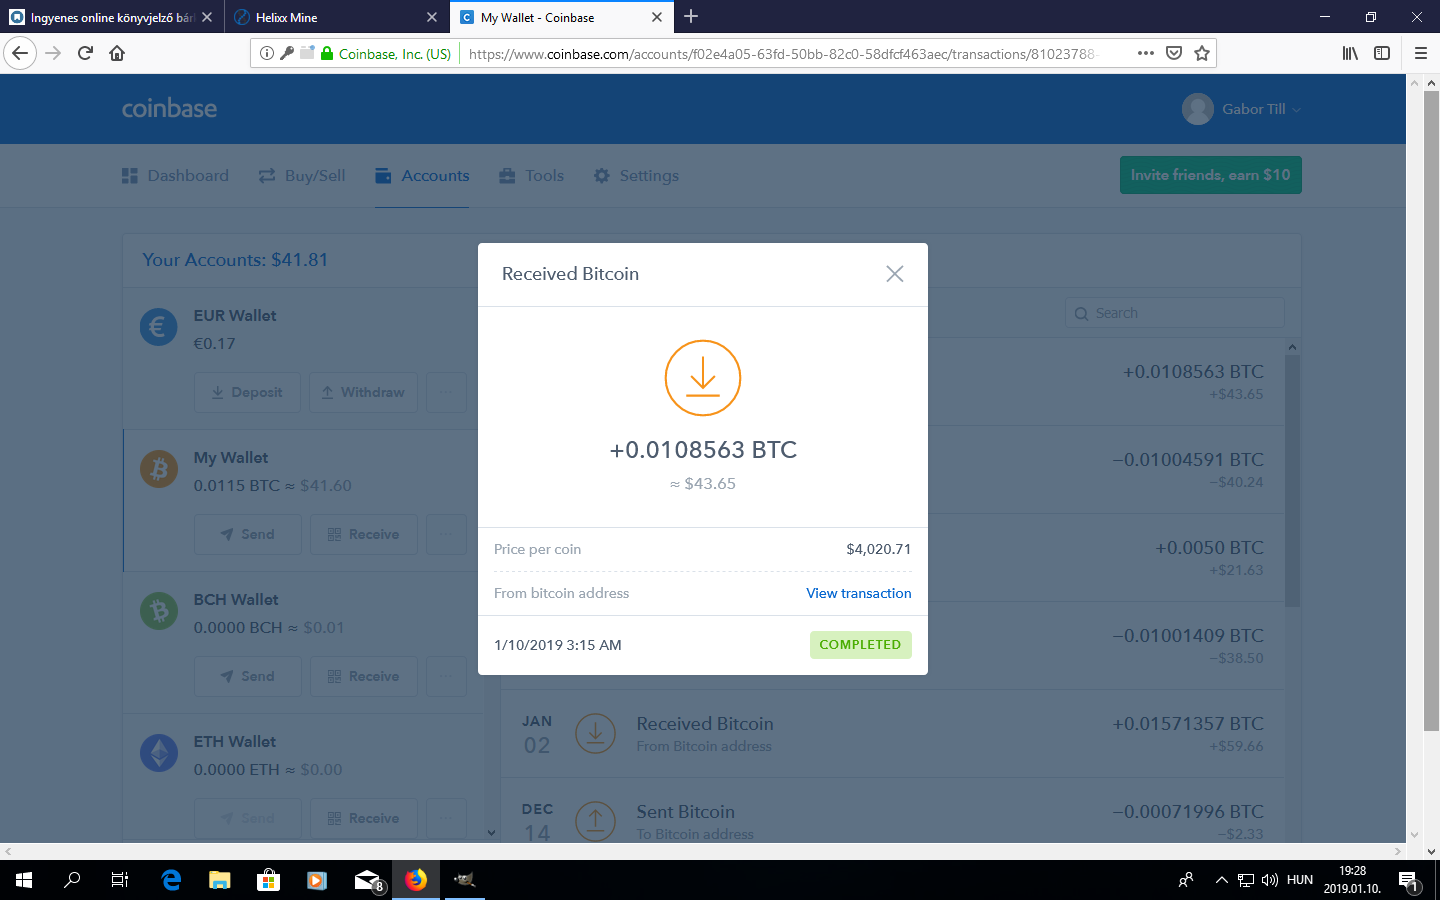
Task: Select the BCH Wallet icon
Action: [x=159, y=611]
